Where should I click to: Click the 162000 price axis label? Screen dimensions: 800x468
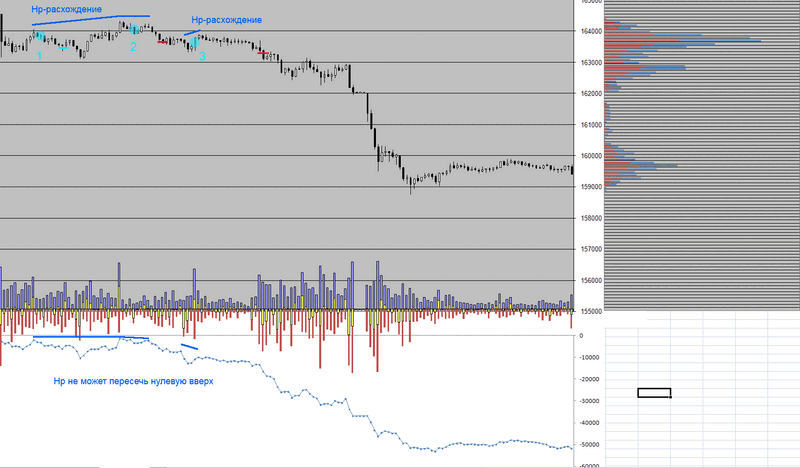tap(590, 94)
